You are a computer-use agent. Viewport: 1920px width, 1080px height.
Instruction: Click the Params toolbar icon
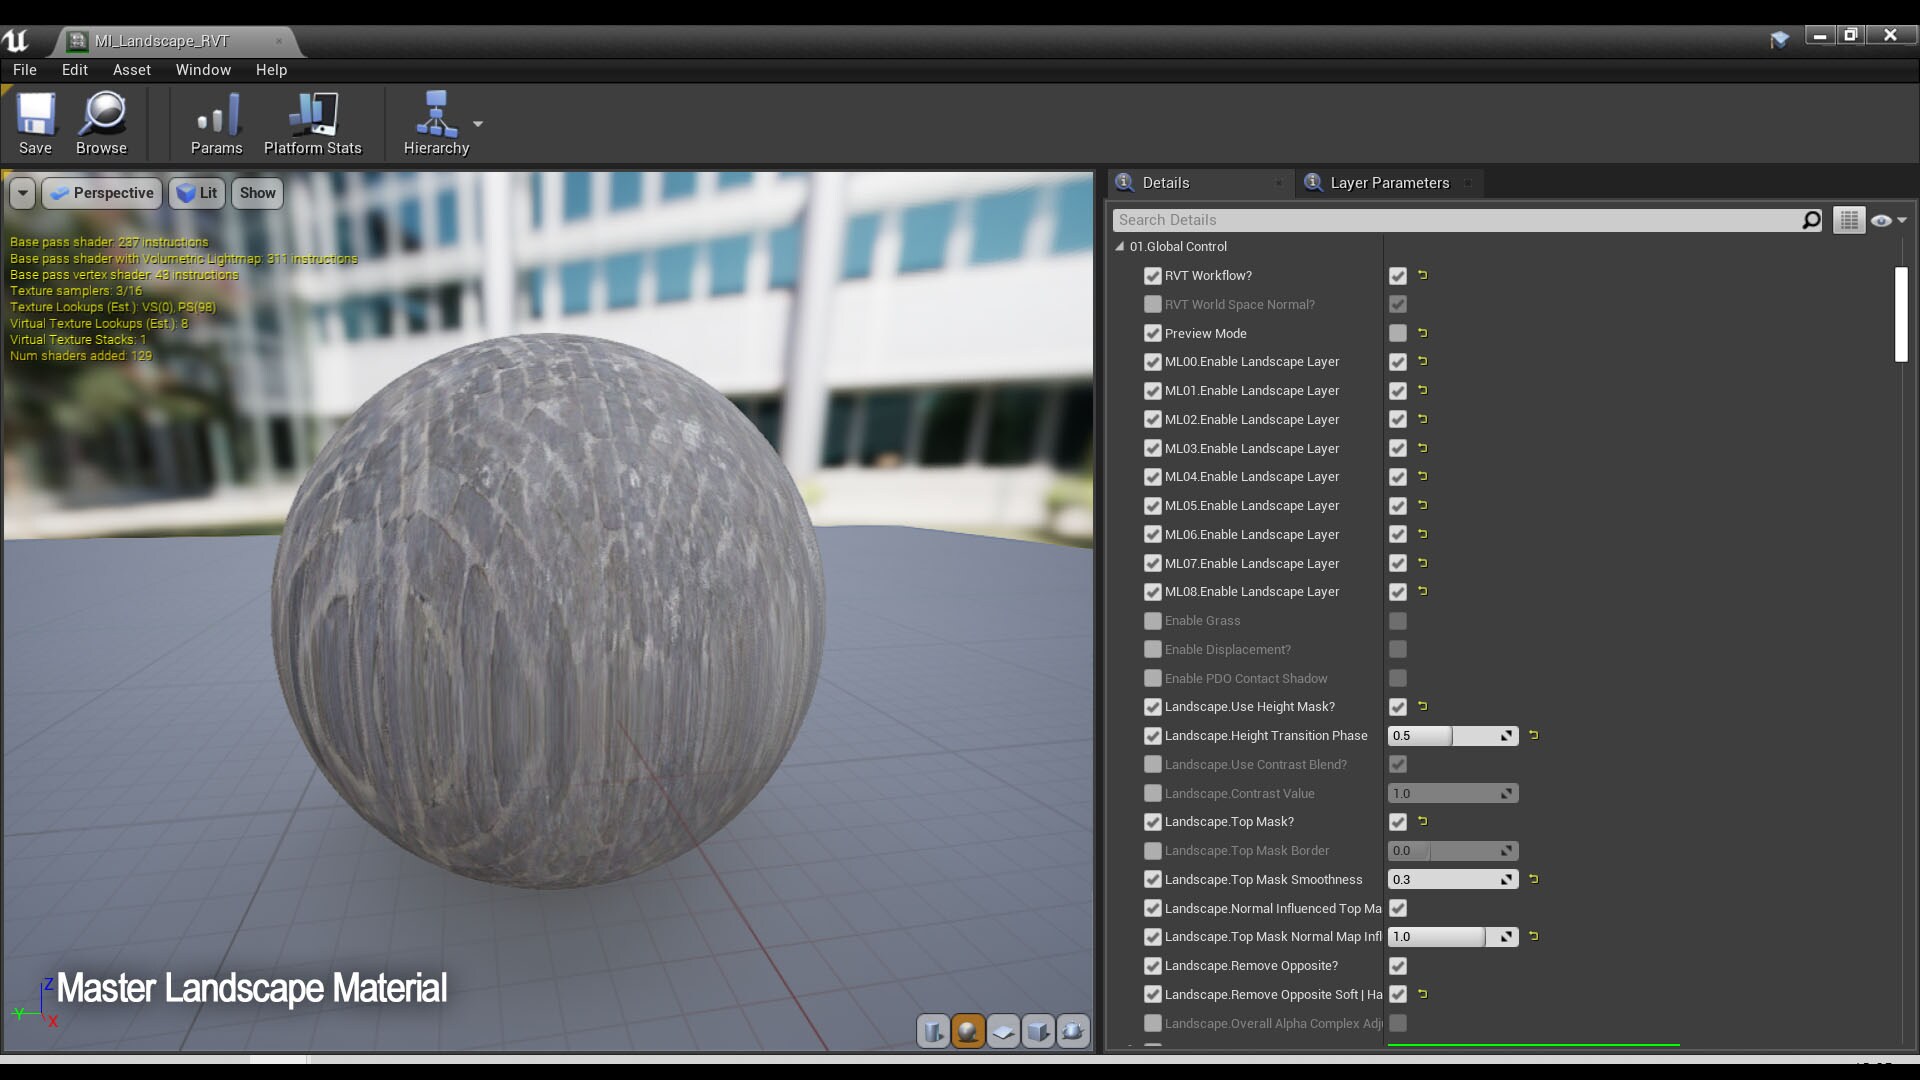[x=216, y=115]
